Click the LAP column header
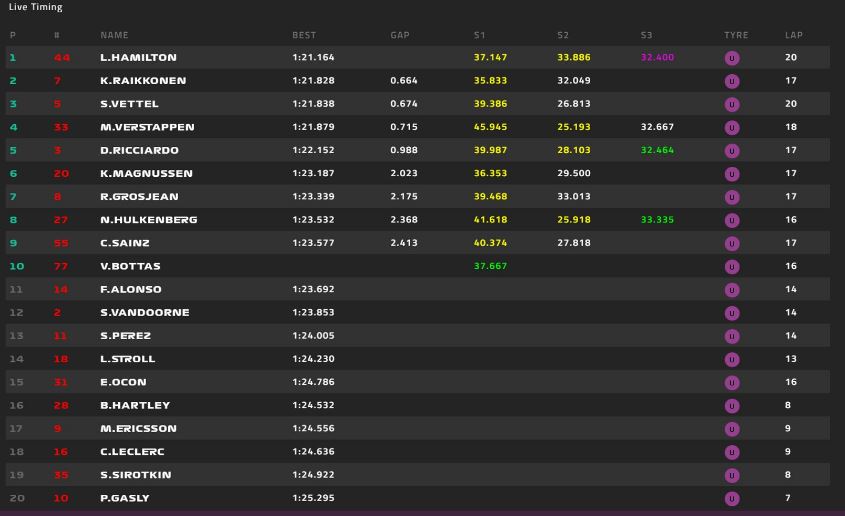 [794, 35]
